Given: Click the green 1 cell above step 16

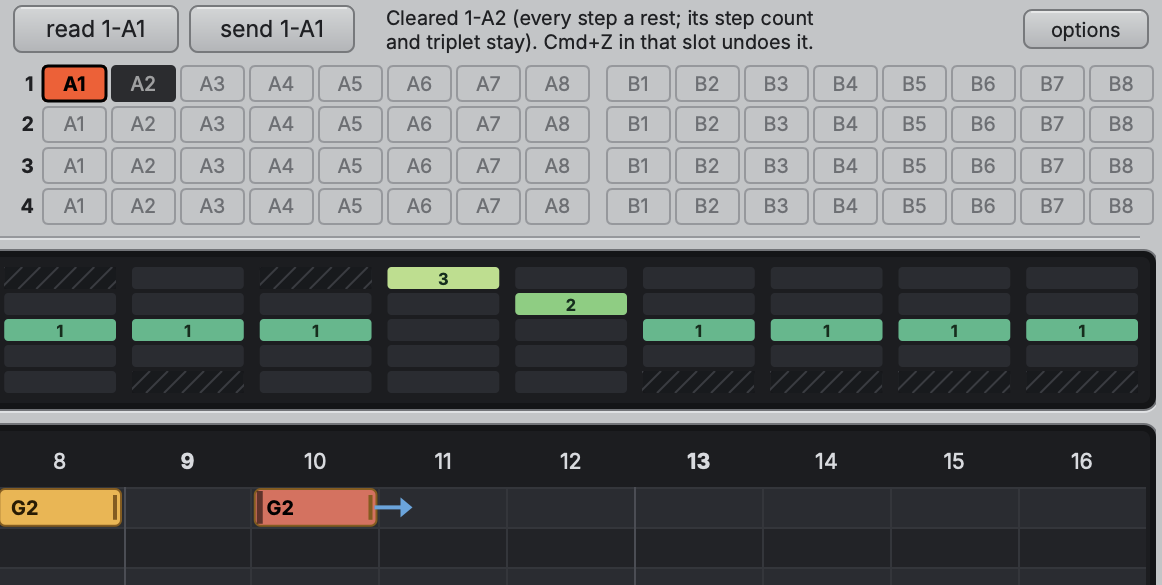Looking at the screenshot, I should tap(1082, 330).
